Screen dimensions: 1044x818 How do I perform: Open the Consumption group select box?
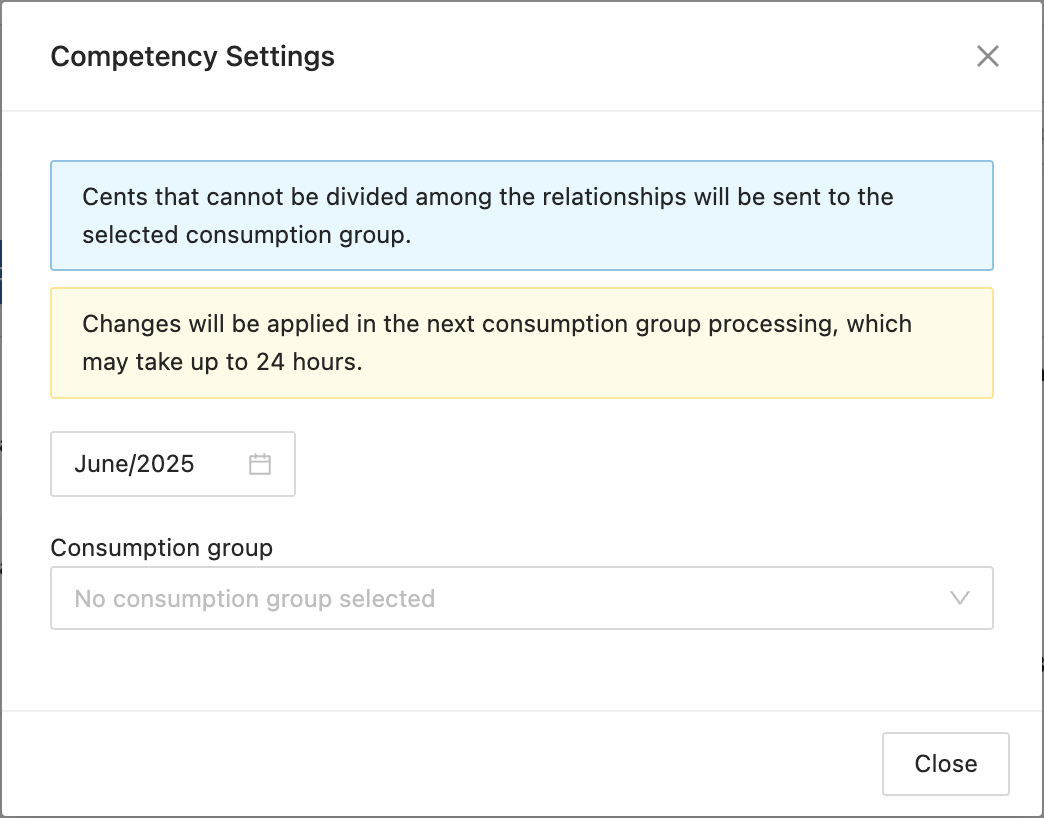coord(520,598)
